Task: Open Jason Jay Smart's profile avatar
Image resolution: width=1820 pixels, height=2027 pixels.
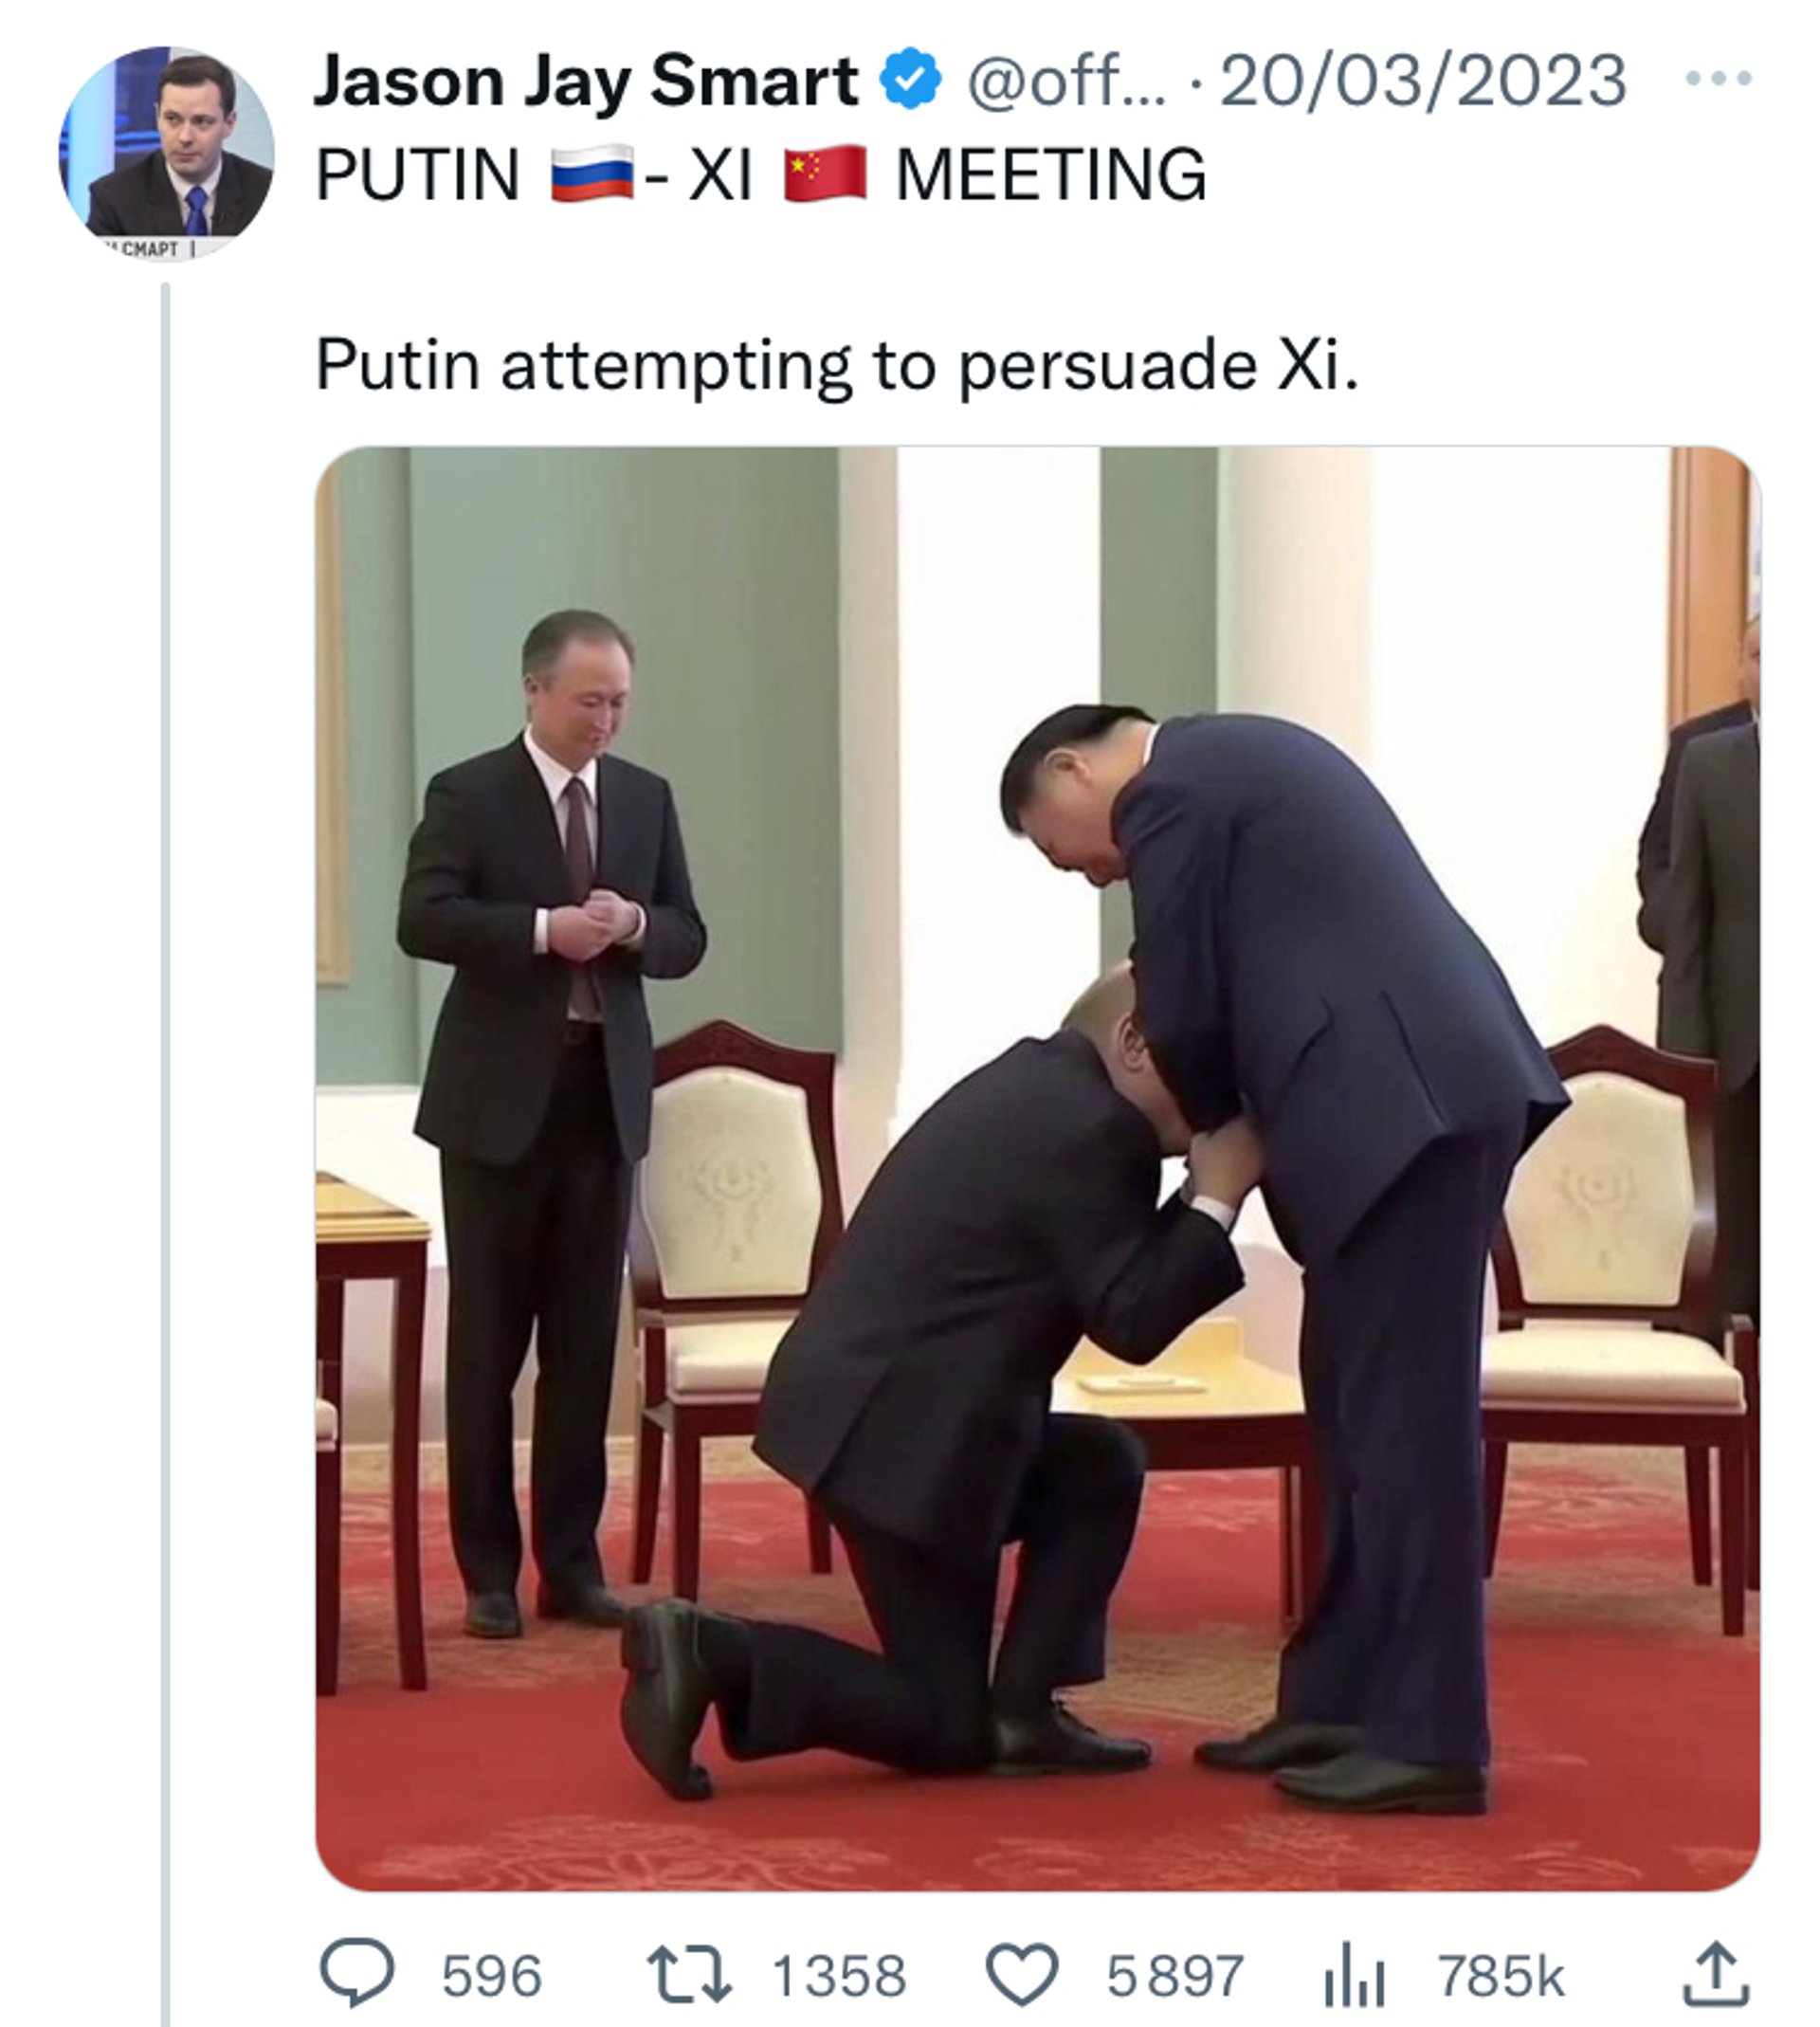Action: tap(166, 153)
